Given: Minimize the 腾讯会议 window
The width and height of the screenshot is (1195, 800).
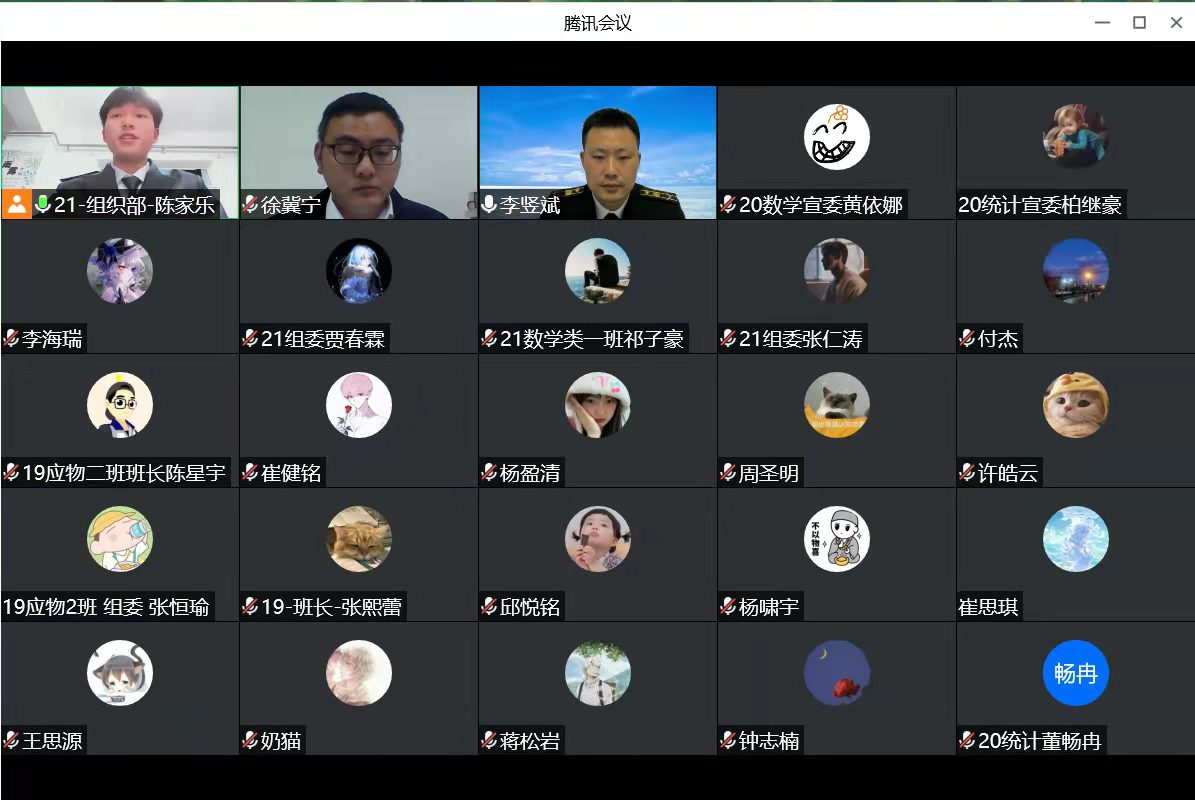Looking at the screenshot, I should tap(1102, 22).
